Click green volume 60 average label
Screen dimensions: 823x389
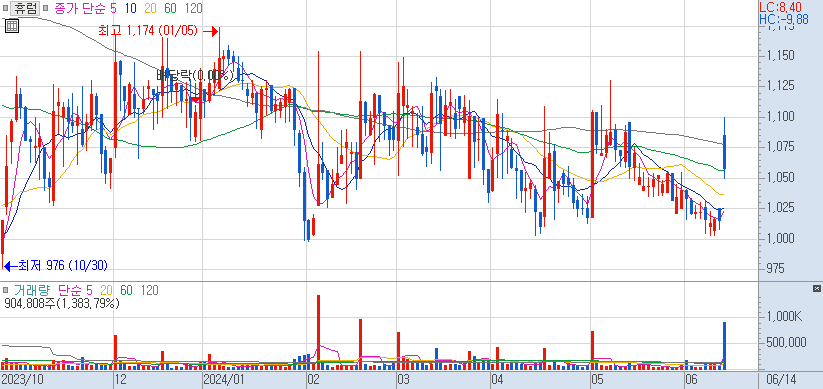tap(126, 290)
